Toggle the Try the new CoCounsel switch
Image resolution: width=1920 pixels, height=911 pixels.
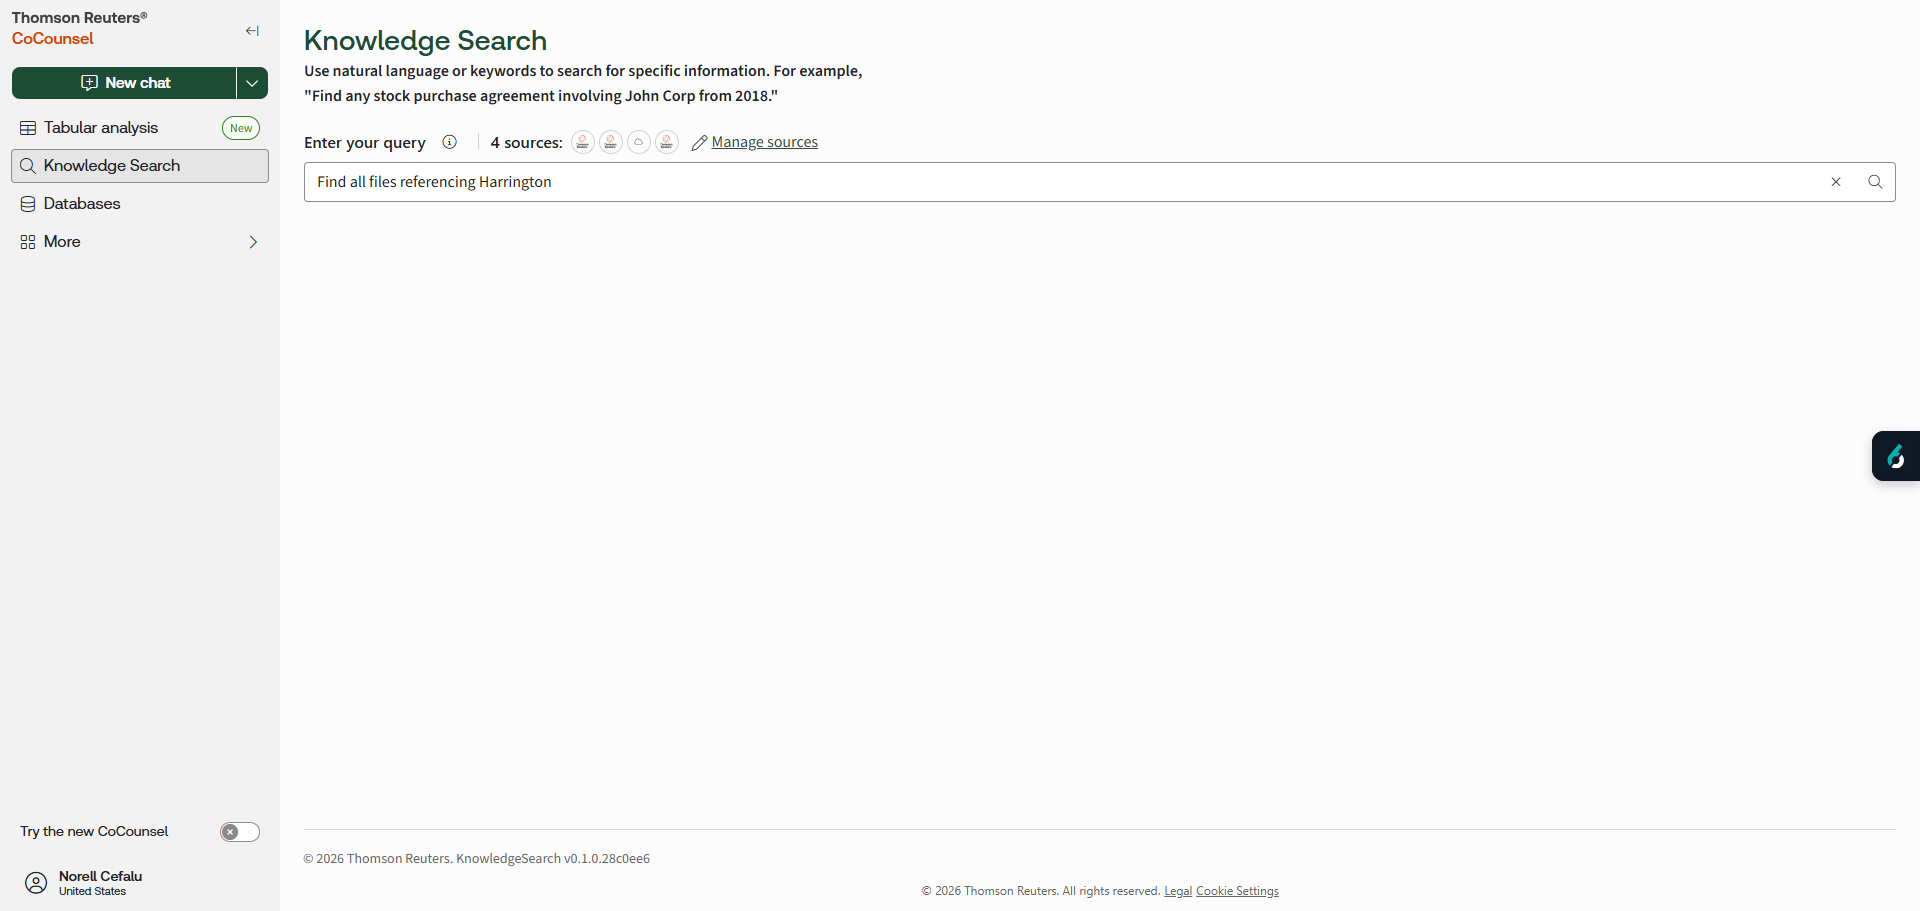[240, 832]
